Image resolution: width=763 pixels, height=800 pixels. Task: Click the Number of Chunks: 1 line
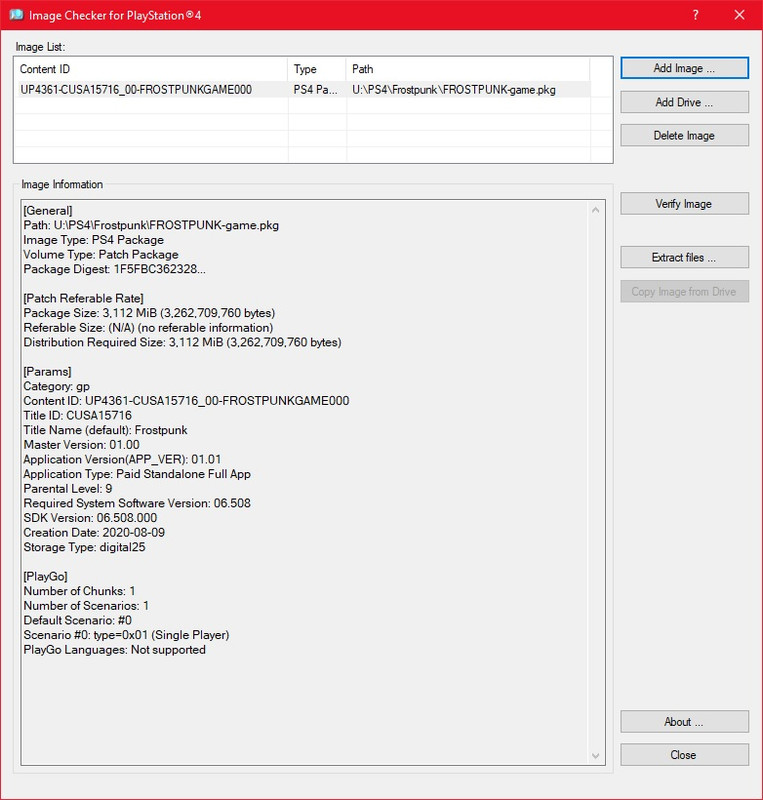(x=79, y=591)
